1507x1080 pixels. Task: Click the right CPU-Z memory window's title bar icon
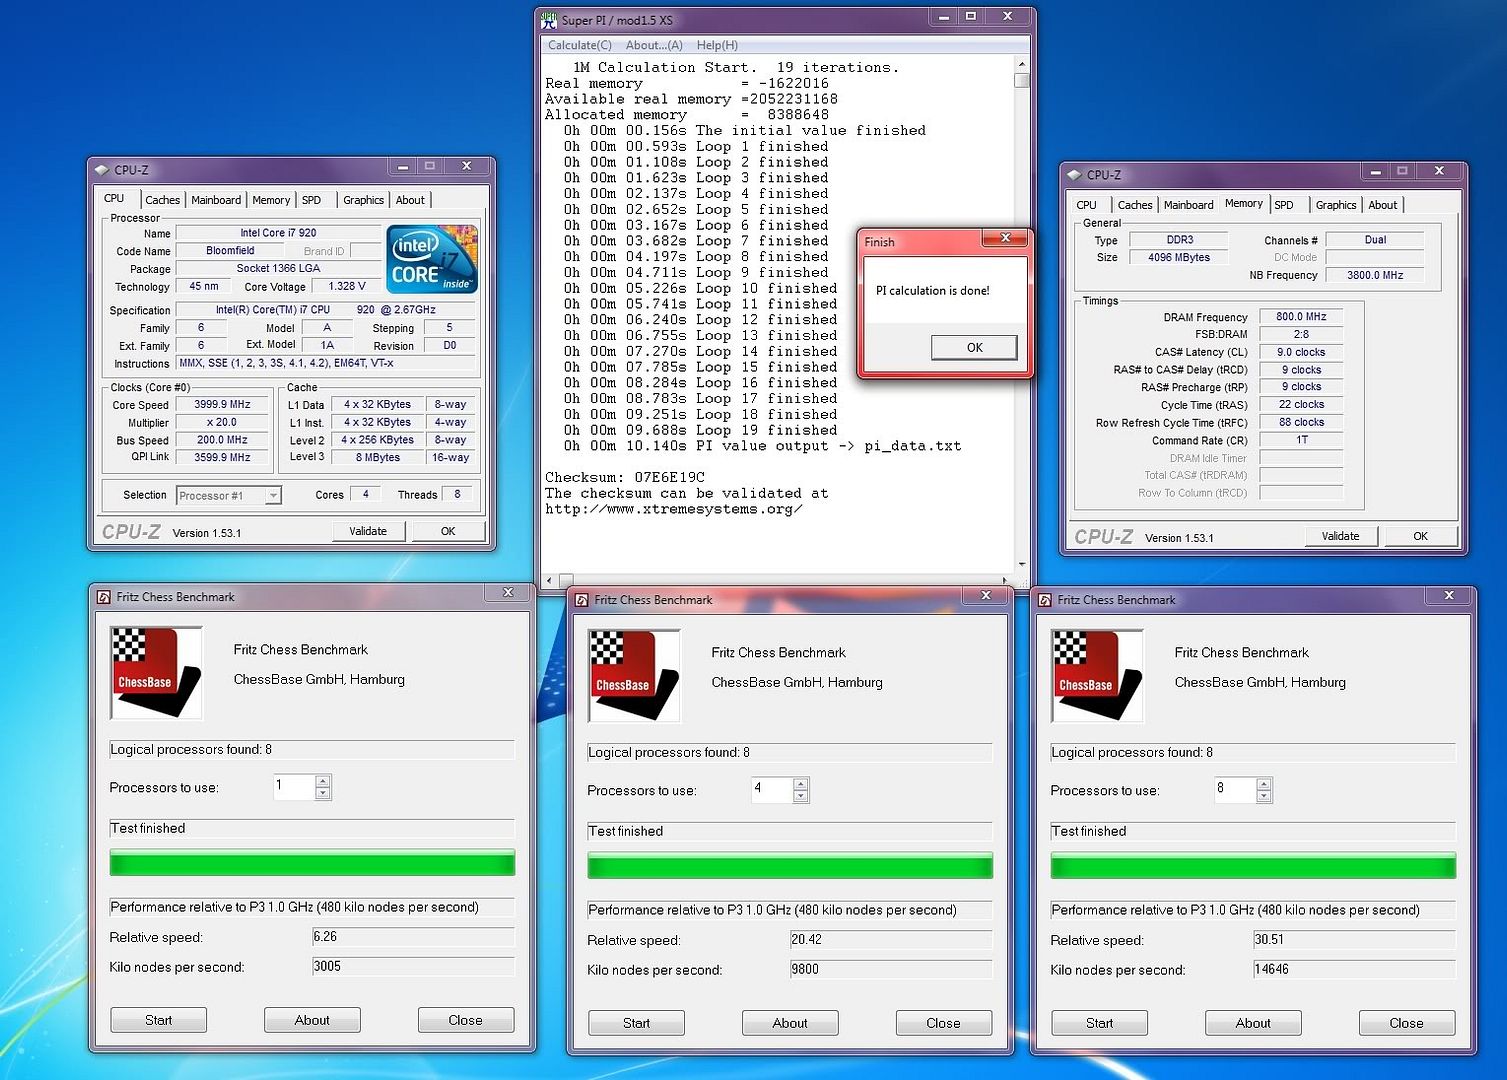(1075, 175)
